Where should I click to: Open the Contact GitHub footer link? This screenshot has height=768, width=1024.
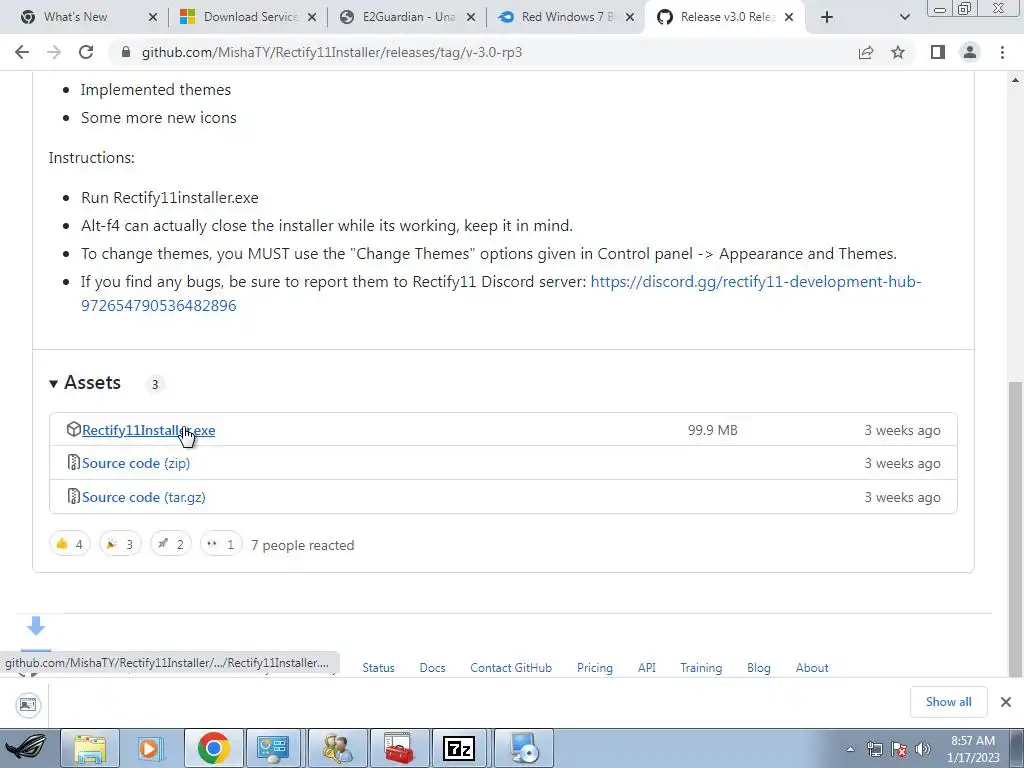511,667
